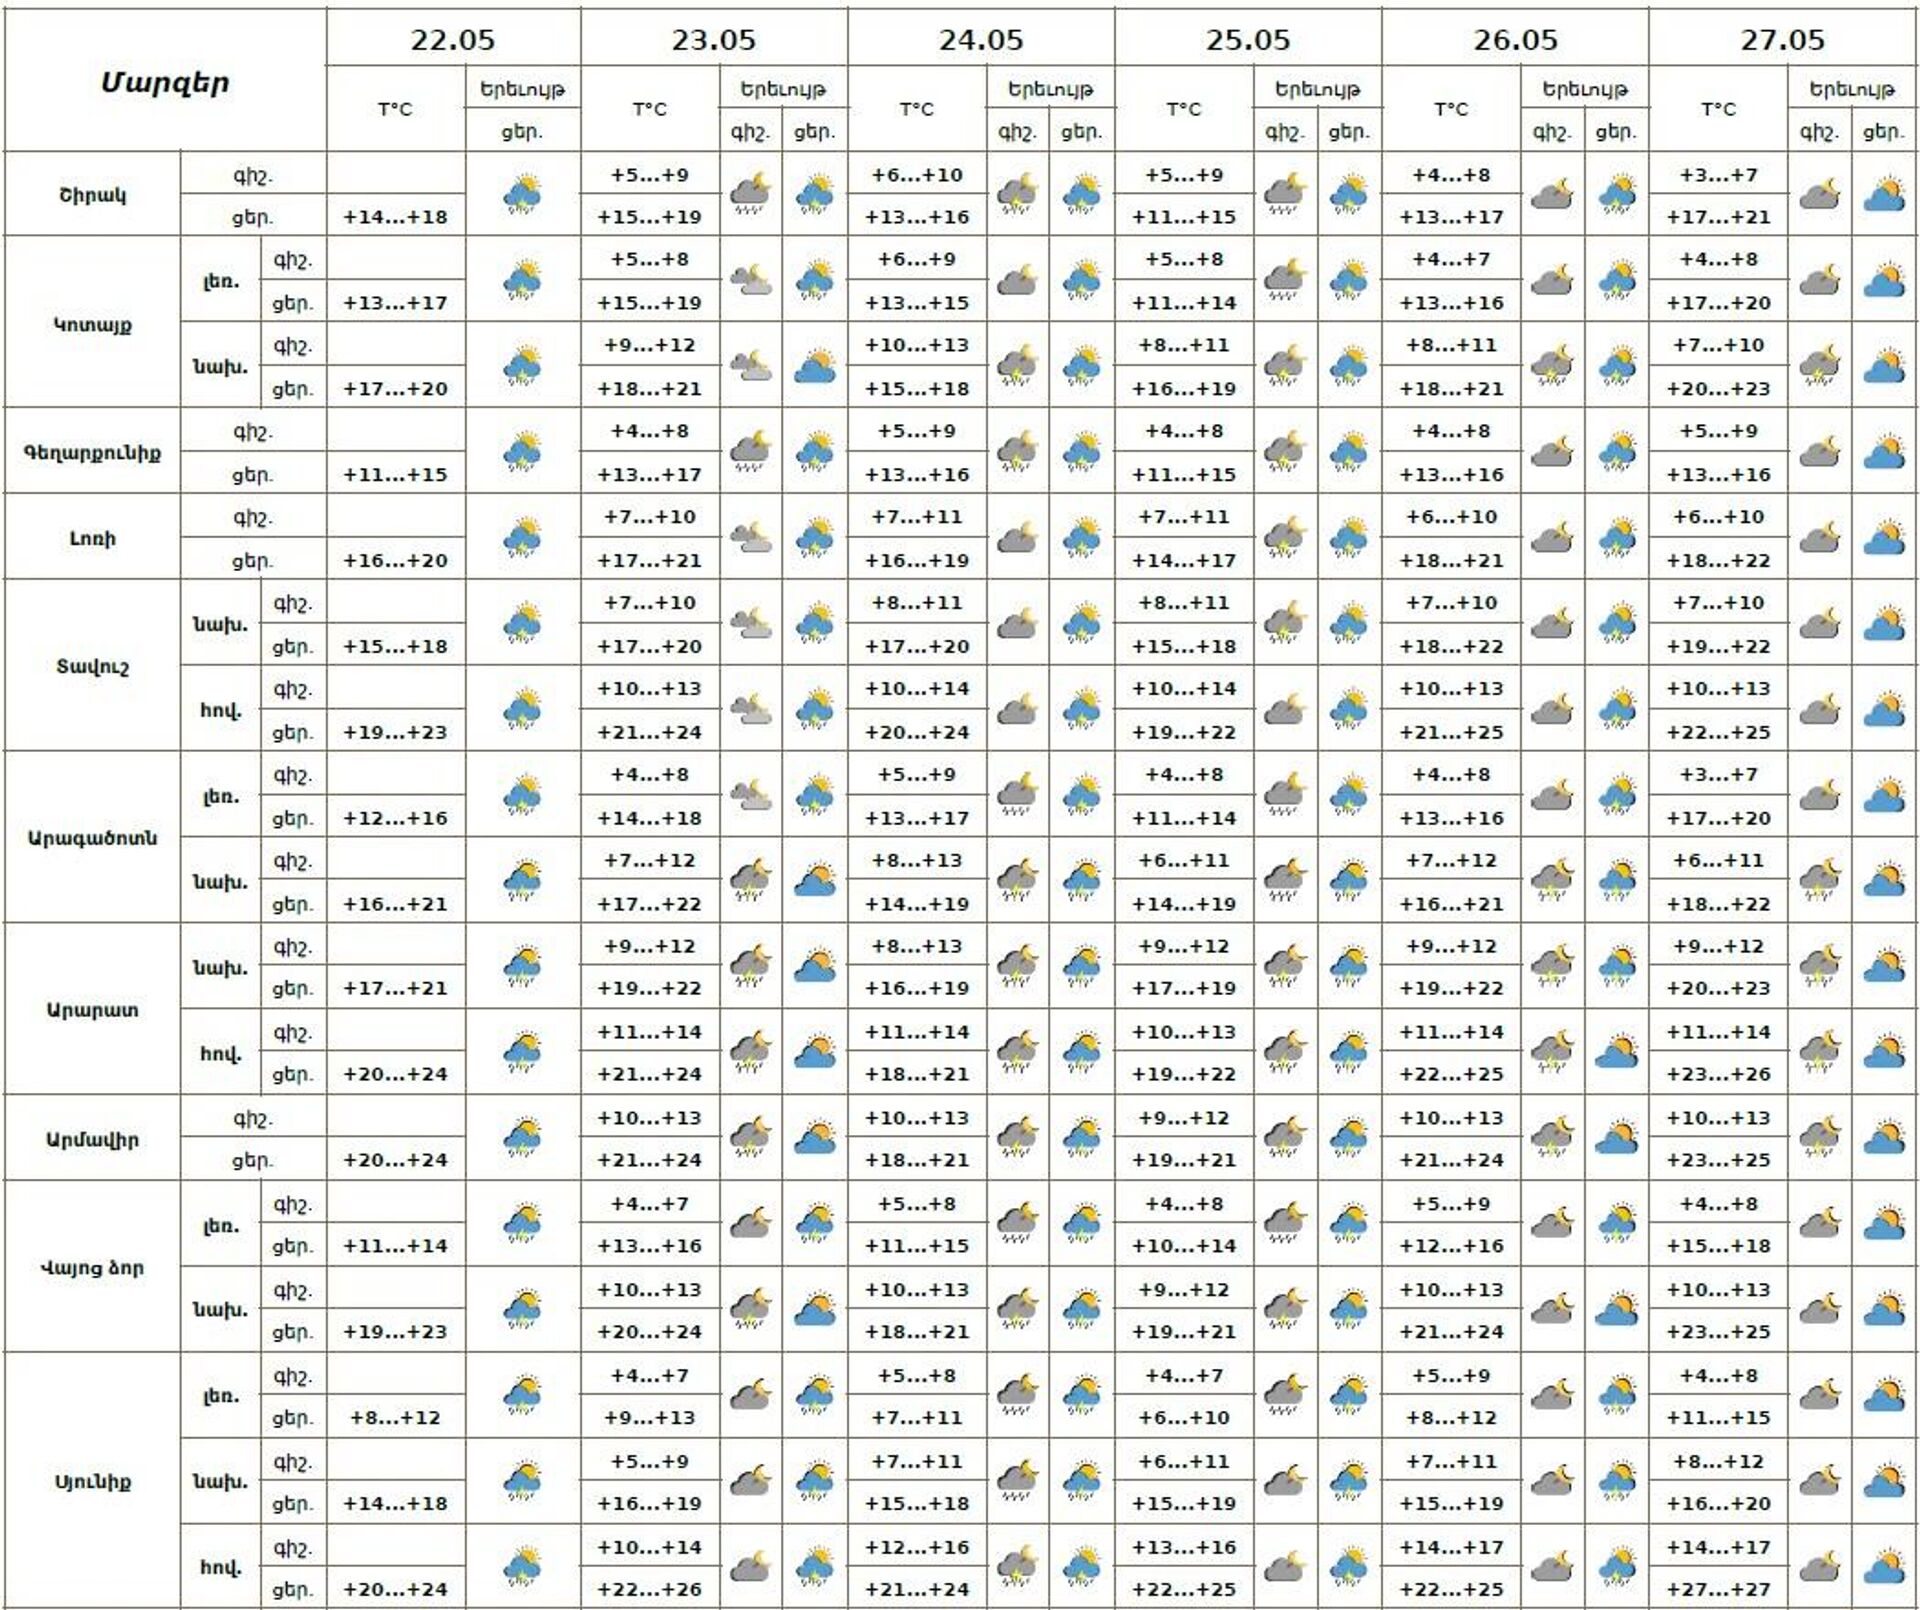Click Շիրակ 22.05 day temperature +14...+18
The height and width of the screenshot is (1610, 1920).
(395, 217)
